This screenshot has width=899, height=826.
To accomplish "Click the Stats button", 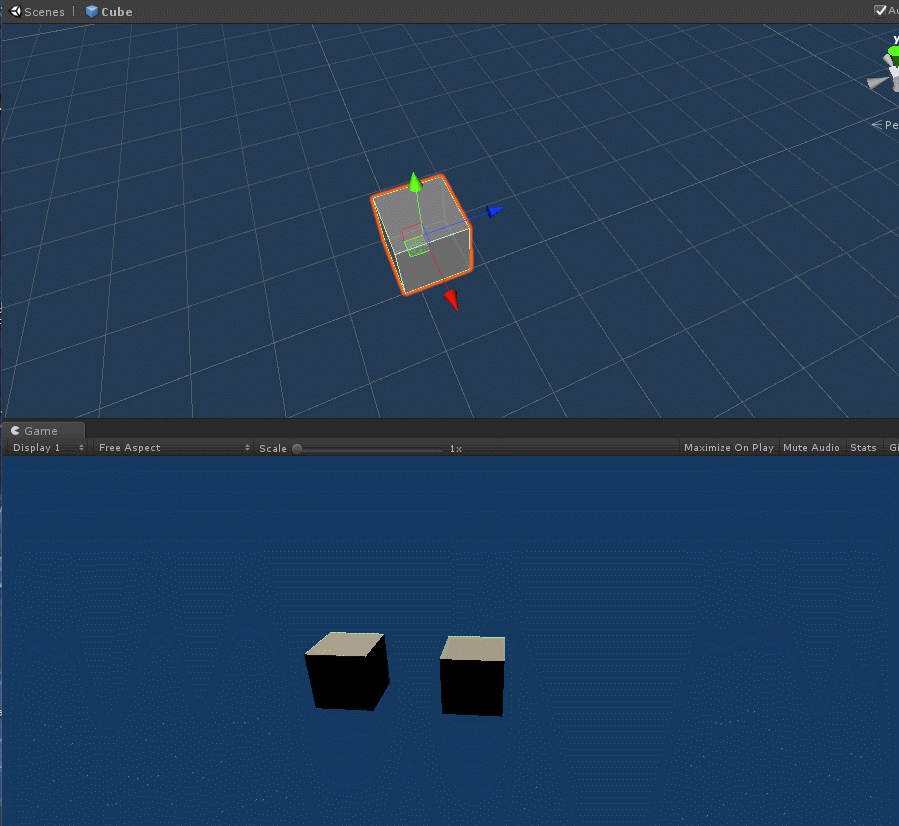I will [x=862, y=447].
